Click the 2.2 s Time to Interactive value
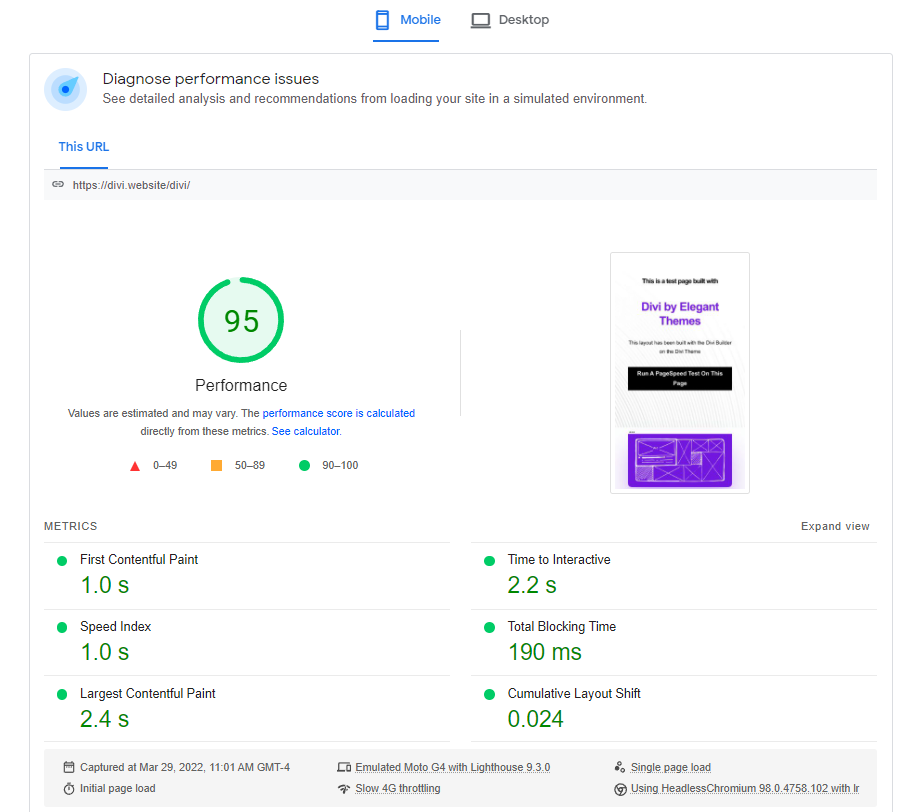This screenshot has width=922, height=812. point(532,585)
